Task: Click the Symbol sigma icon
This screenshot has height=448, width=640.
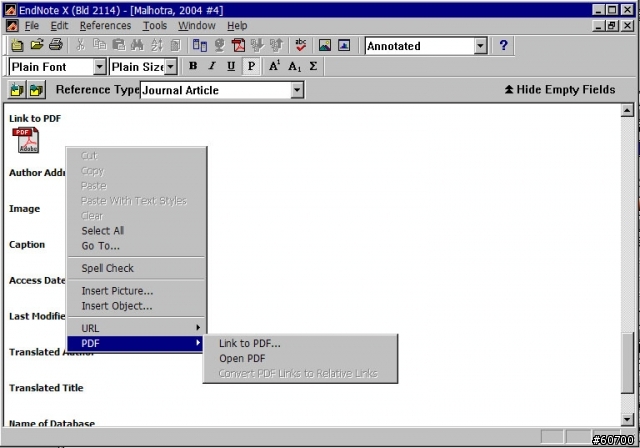Action: [x=313, y=66]
